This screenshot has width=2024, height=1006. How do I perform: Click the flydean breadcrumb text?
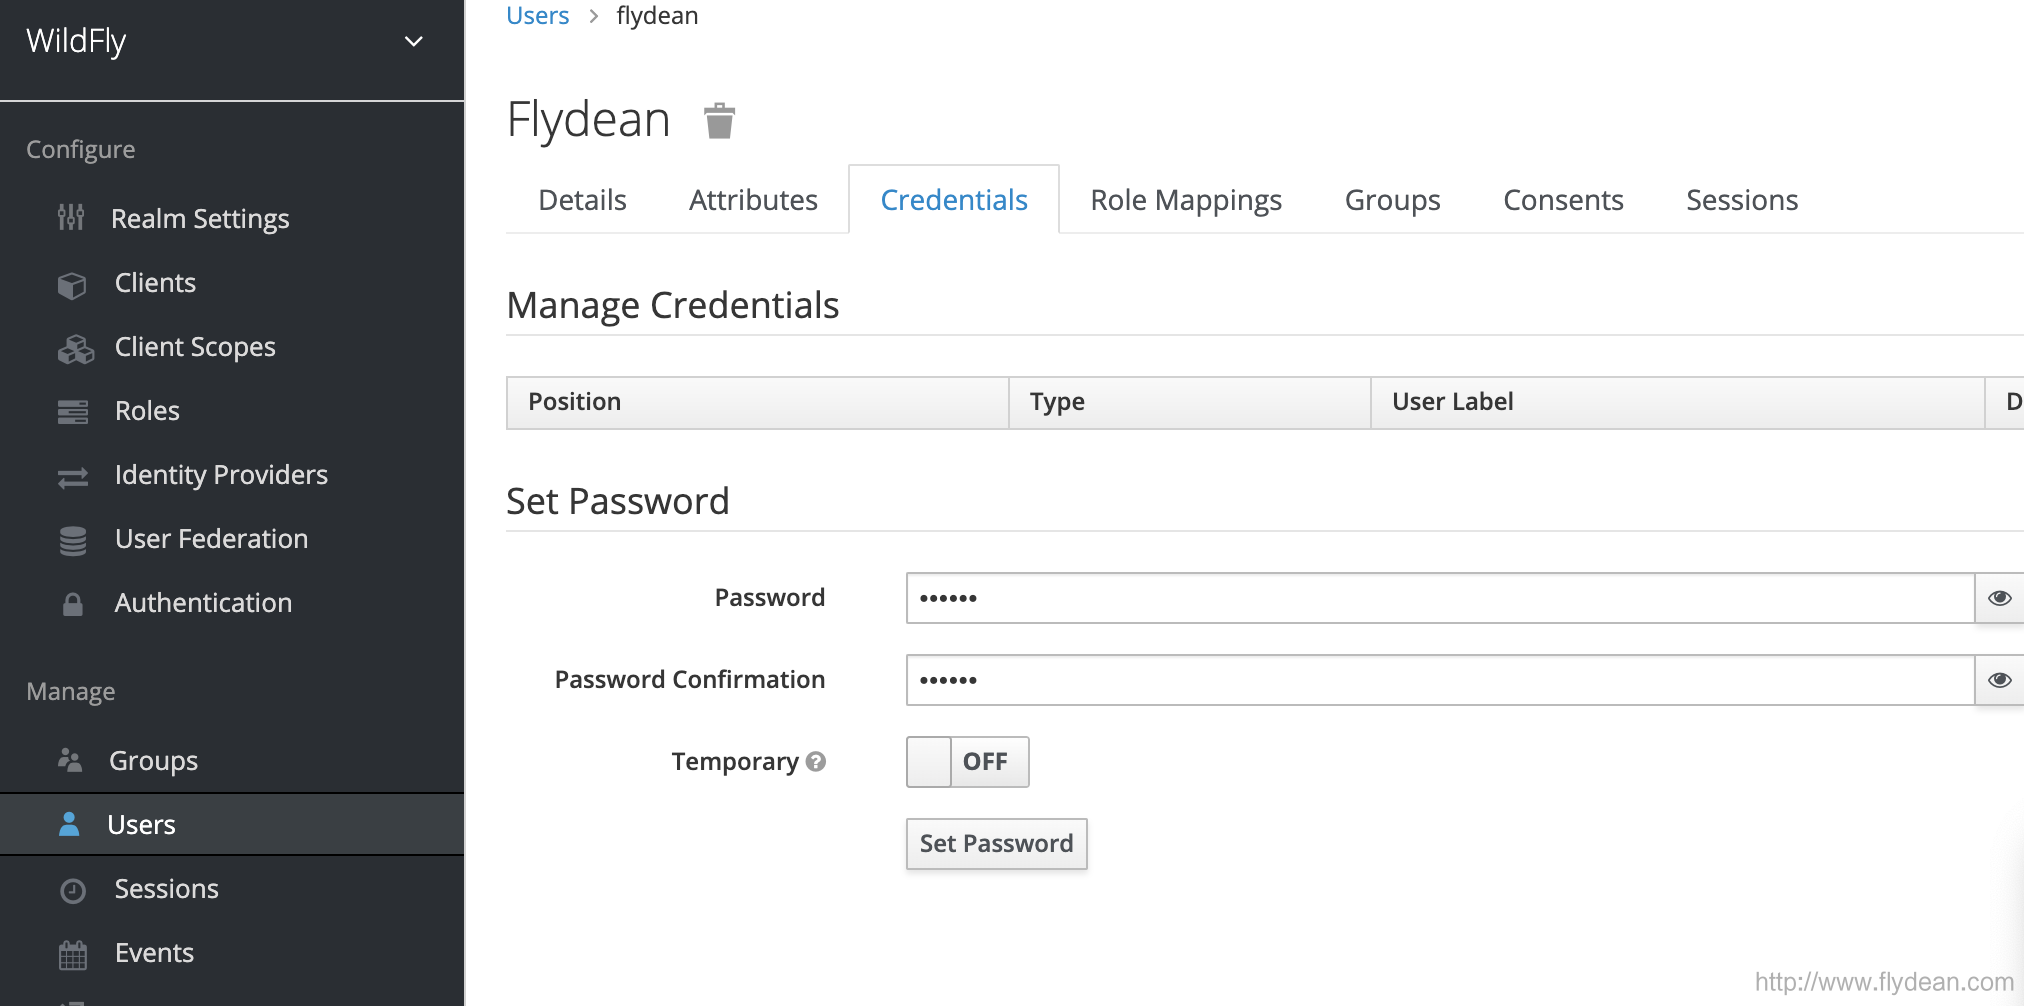(657, 16)
